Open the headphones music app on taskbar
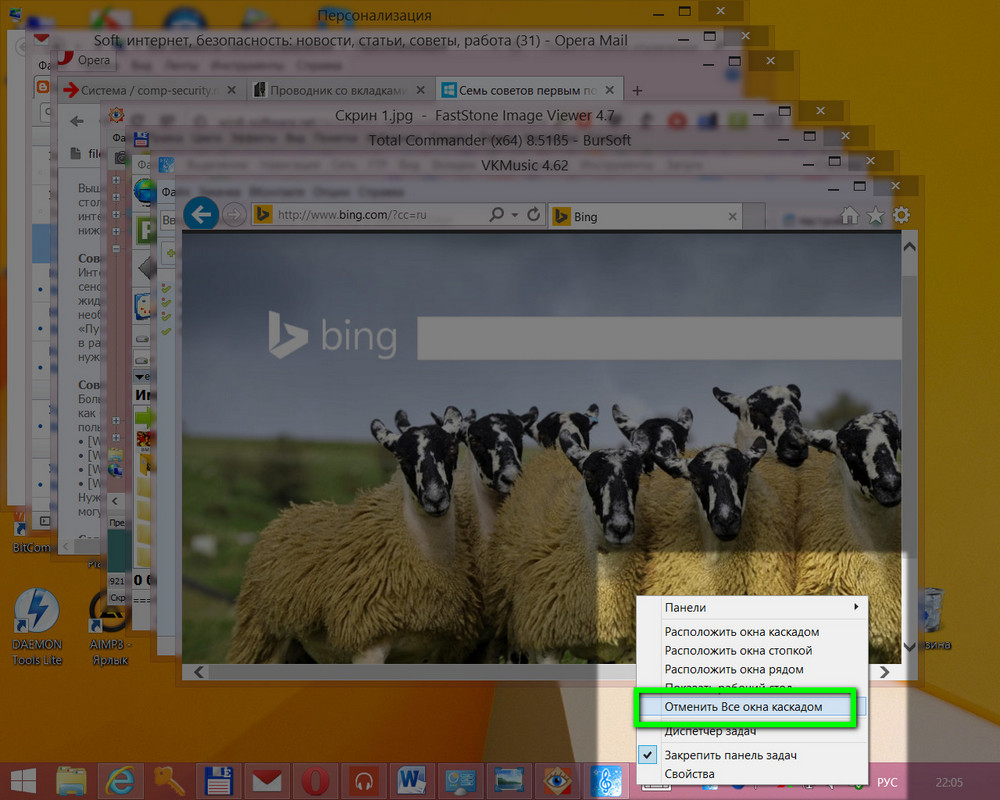The width and height of the screenshot is (1000, 800). tap(364, 781)
